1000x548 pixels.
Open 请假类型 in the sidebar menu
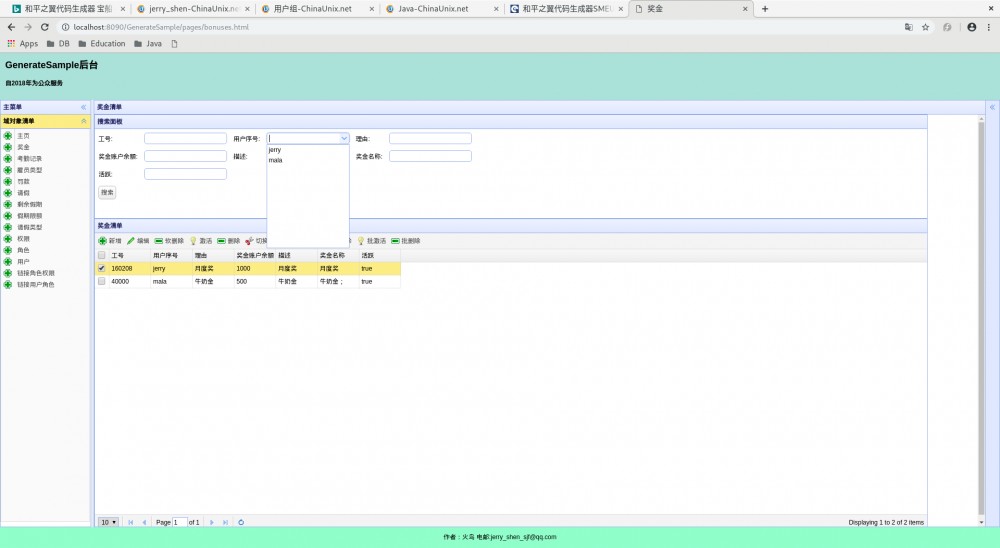pos(29,227)
